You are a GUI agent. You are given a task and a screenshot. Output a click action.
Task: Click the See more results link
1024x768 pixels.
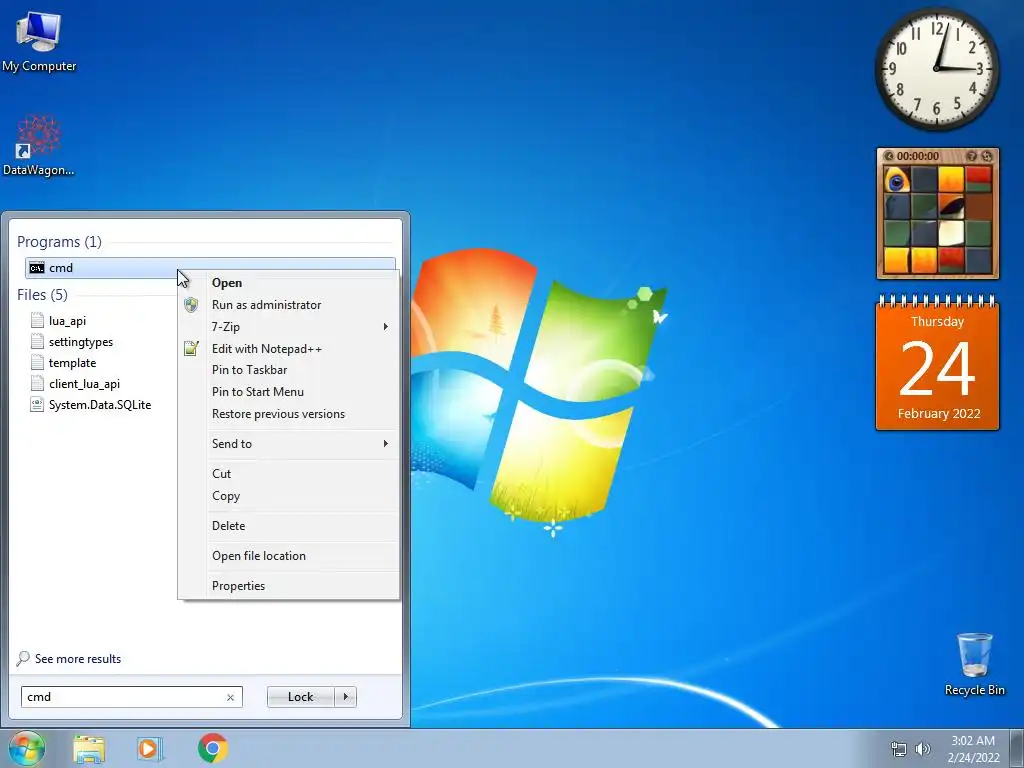[78, 659]
